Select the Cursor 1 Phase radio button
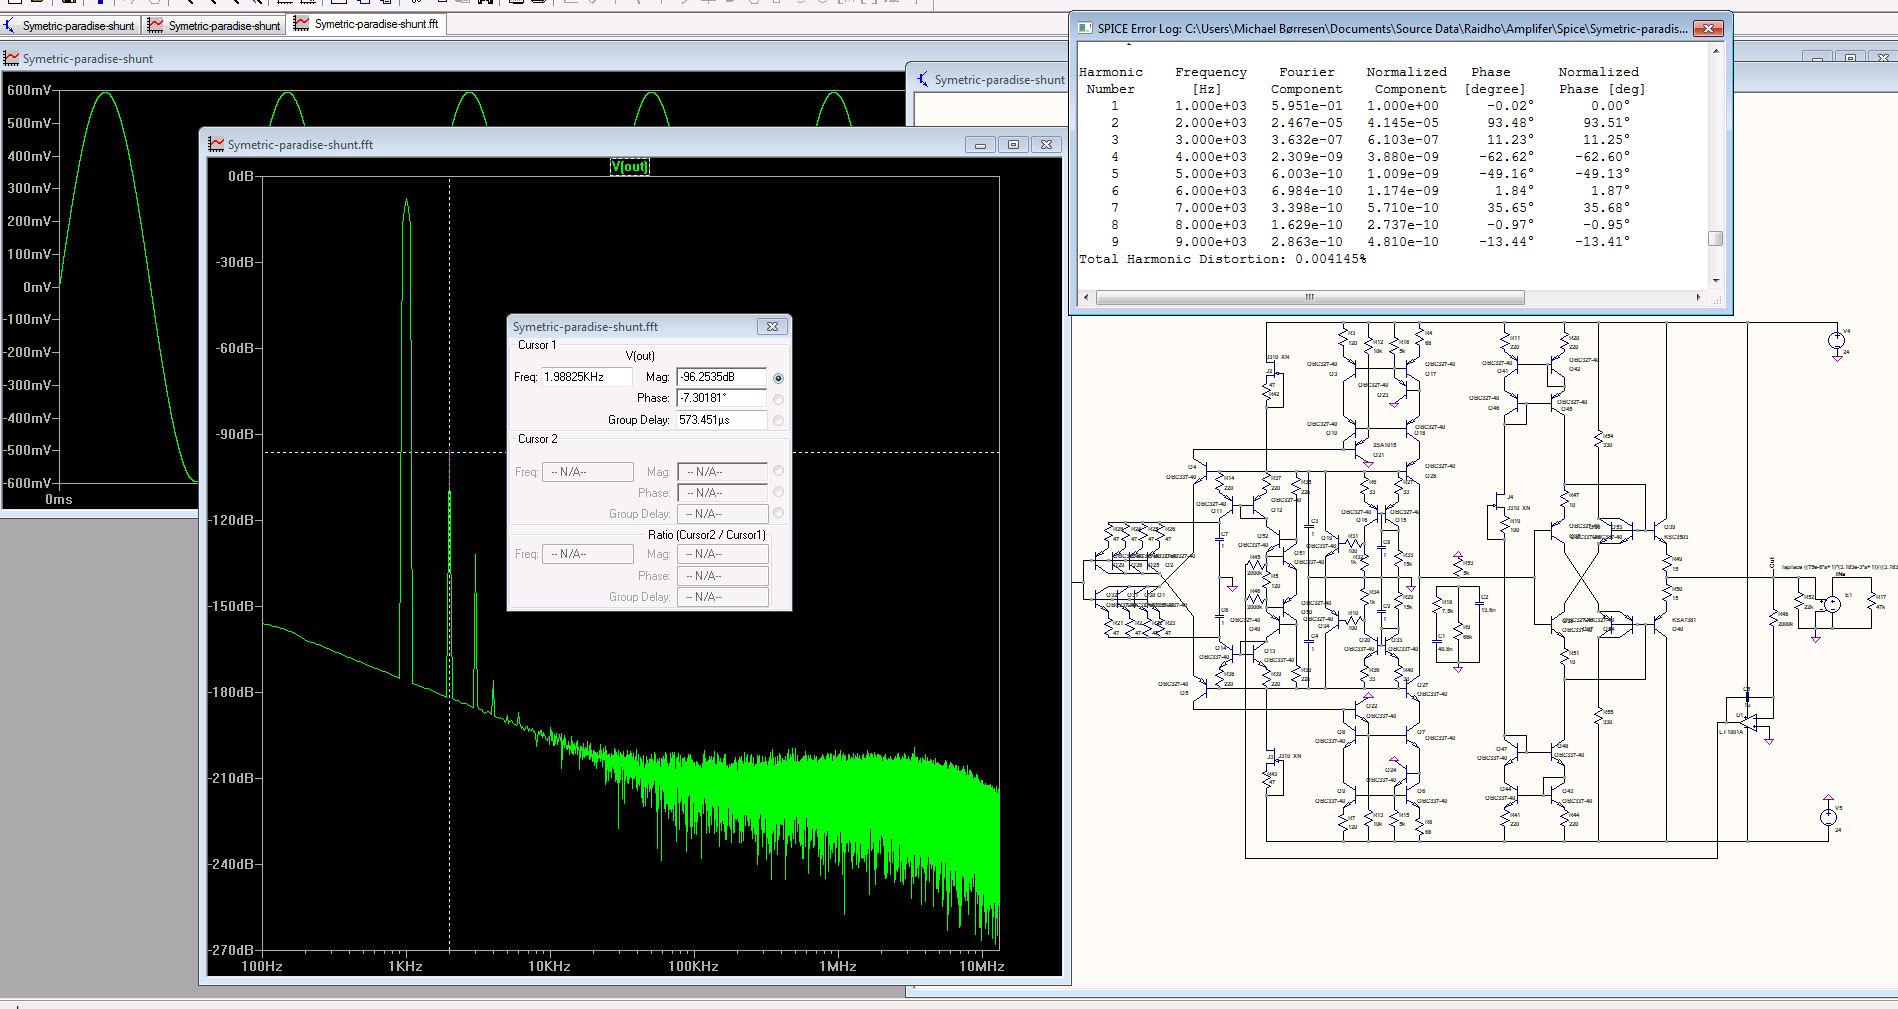 coord(778,399)
